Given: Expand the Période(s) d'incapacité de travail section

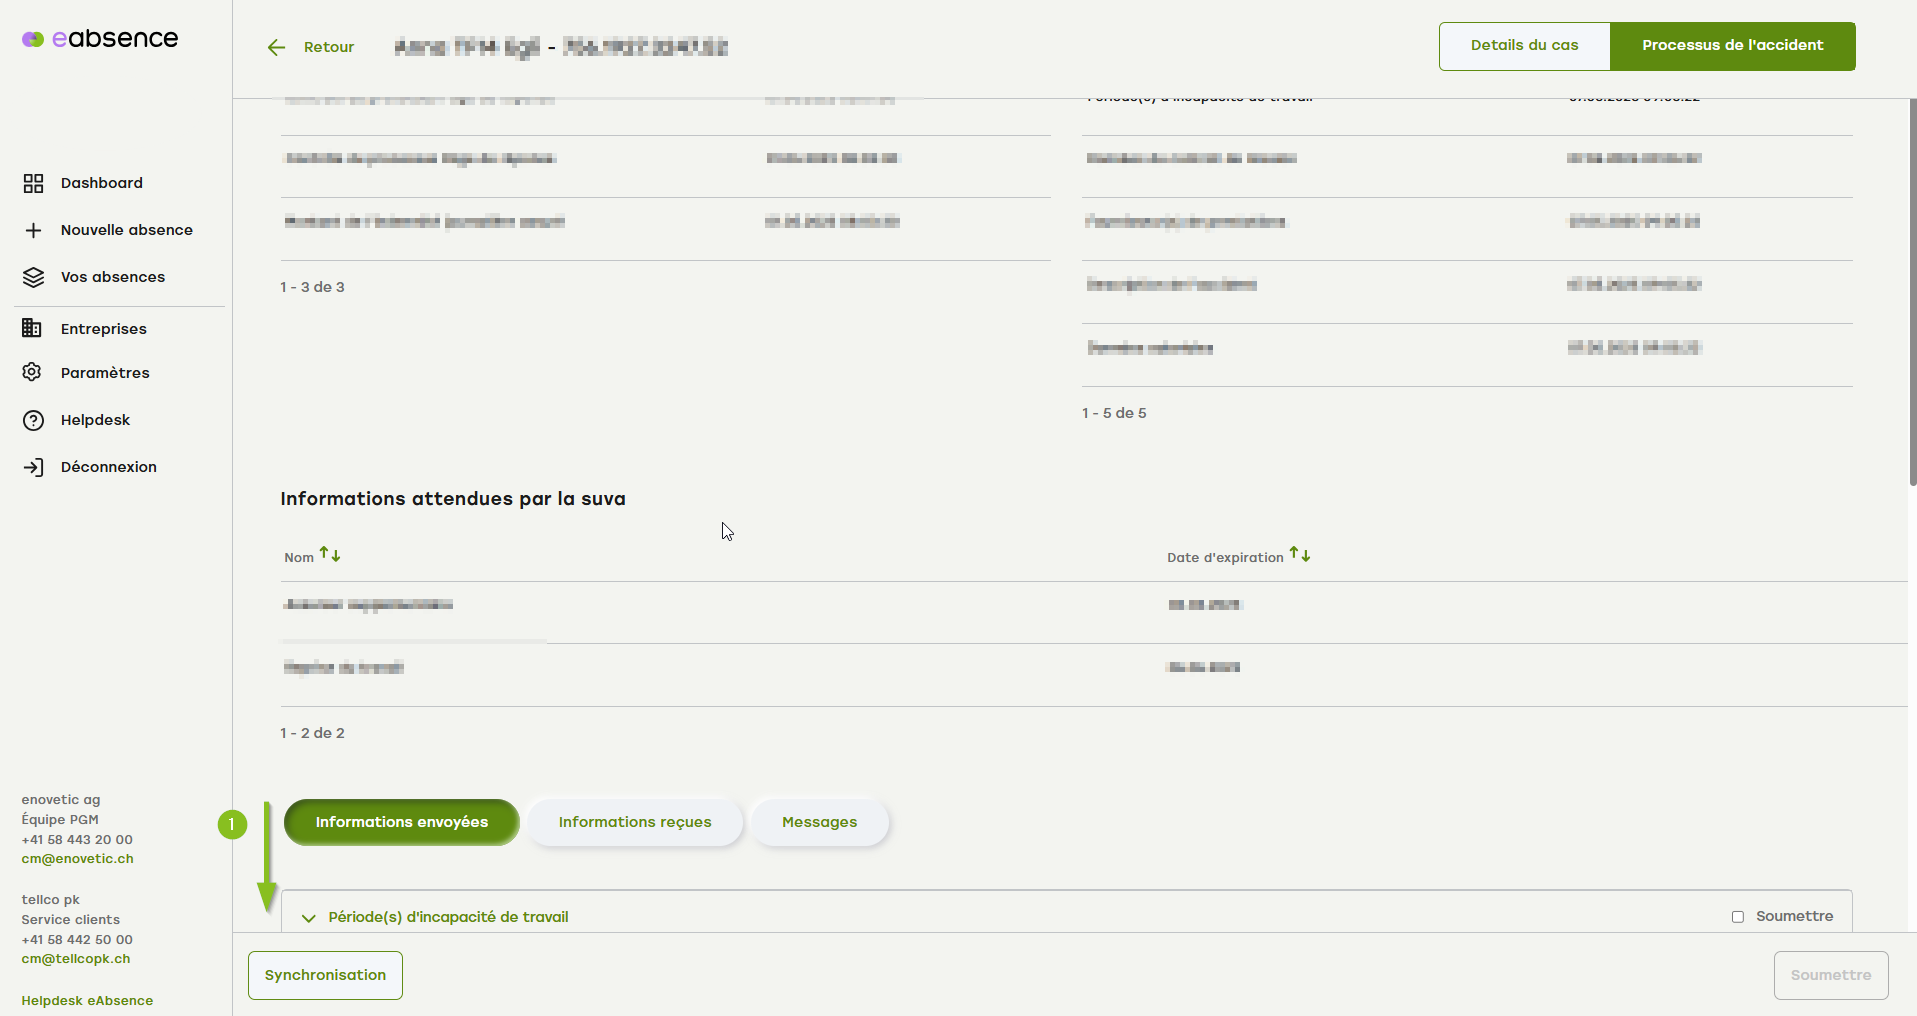Looking at the screenshot, I should (x=309, y=918).
